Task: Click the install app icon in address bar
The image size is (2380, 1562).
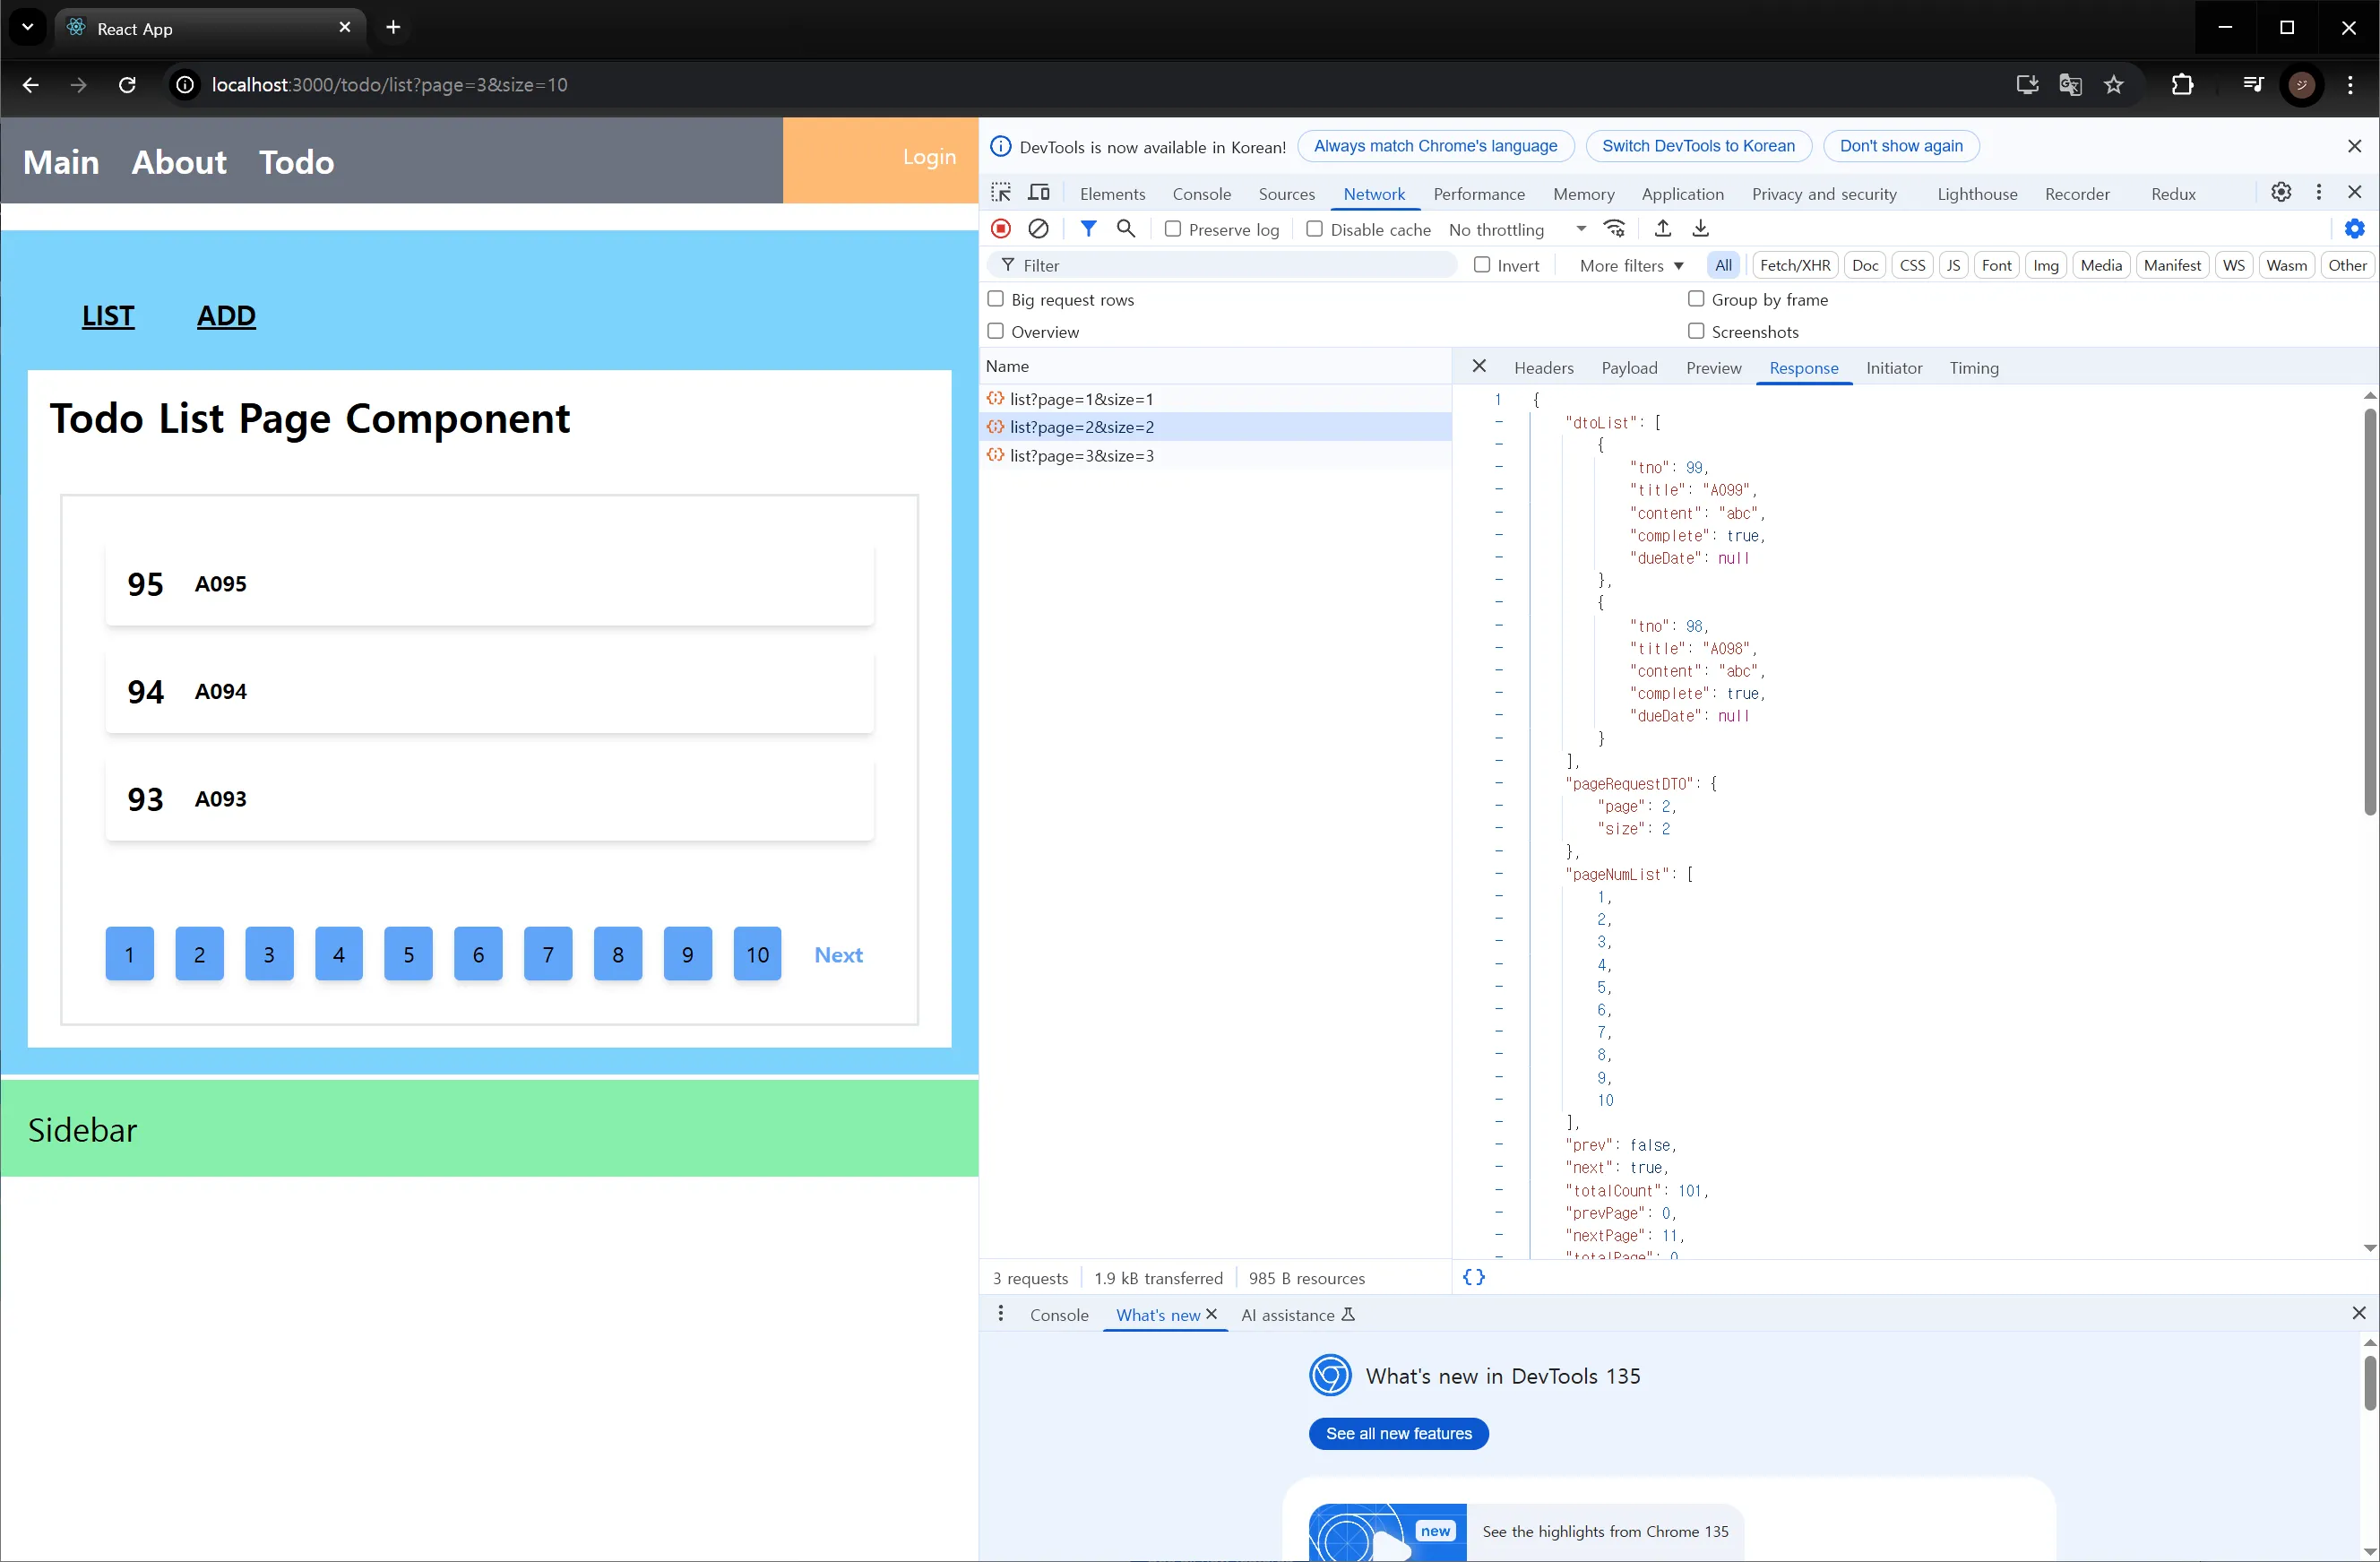Action: click(x=2027, y=85)
